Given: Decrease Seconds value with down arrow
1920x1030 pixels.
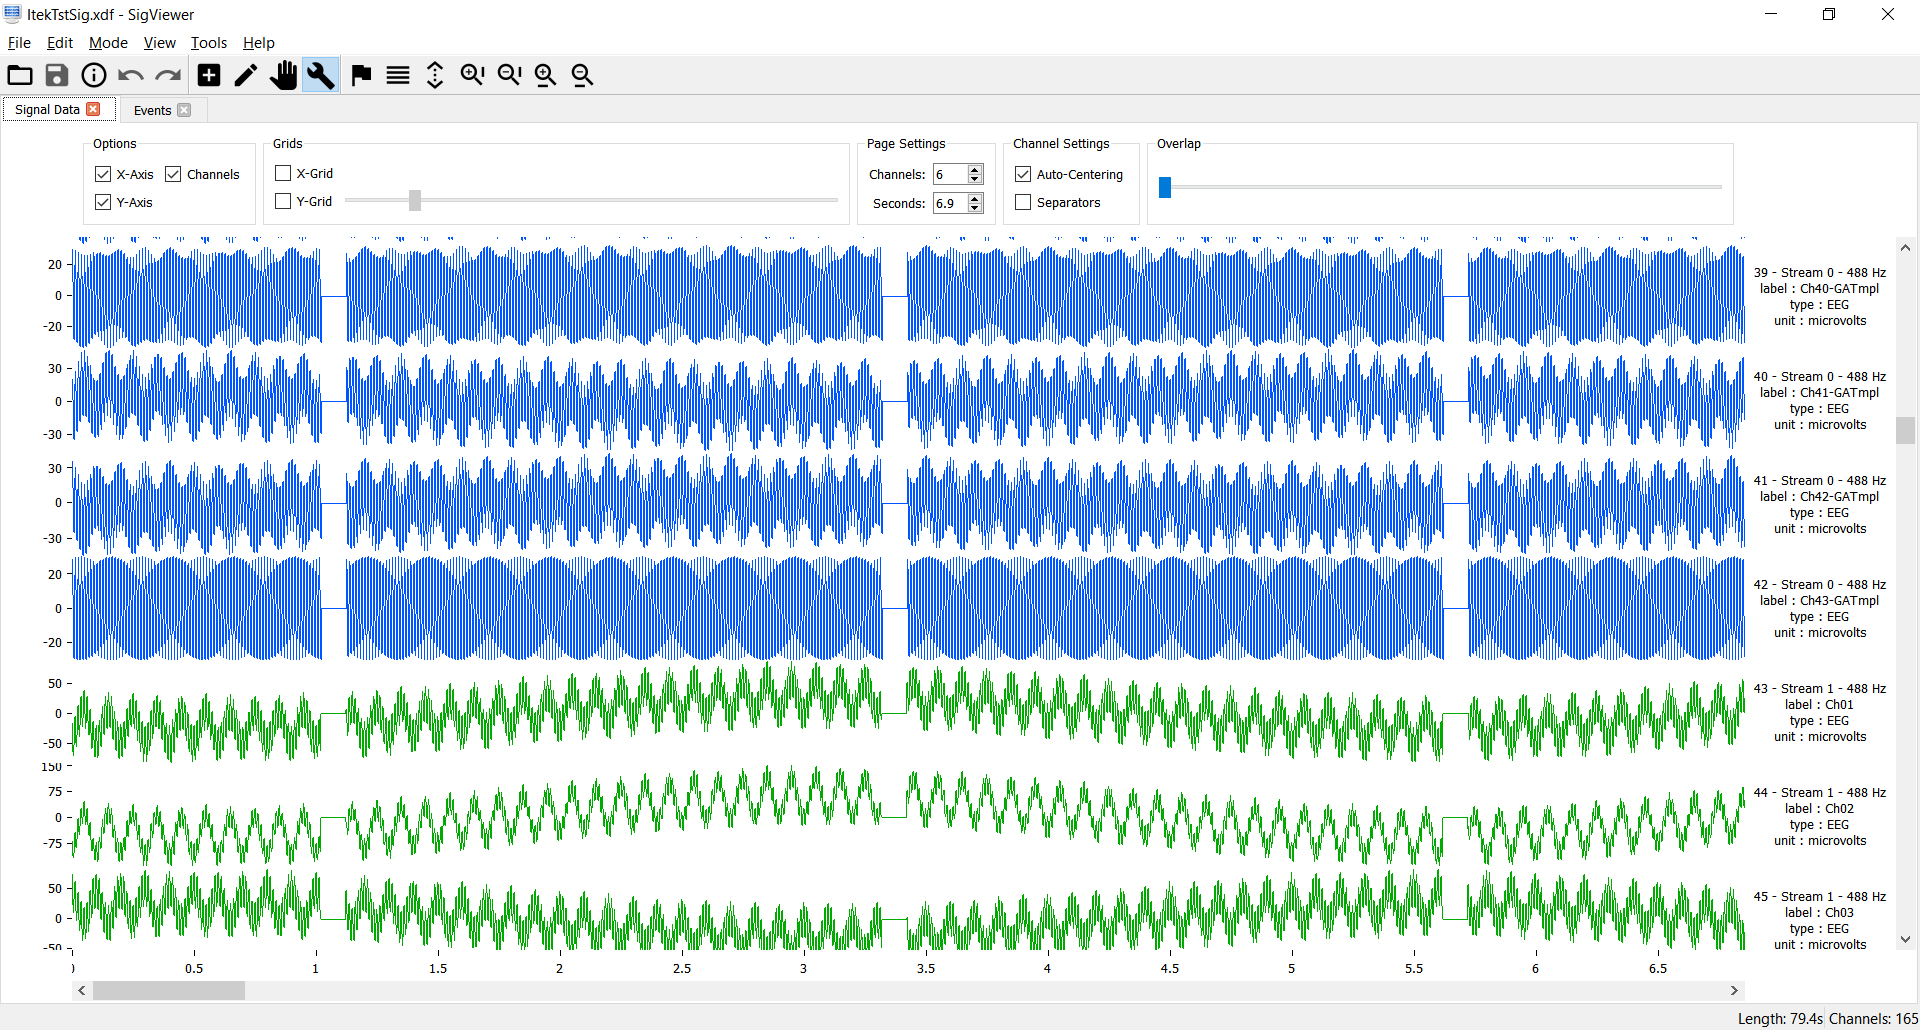Looking at the screenshot, I should tap(975, 208).
